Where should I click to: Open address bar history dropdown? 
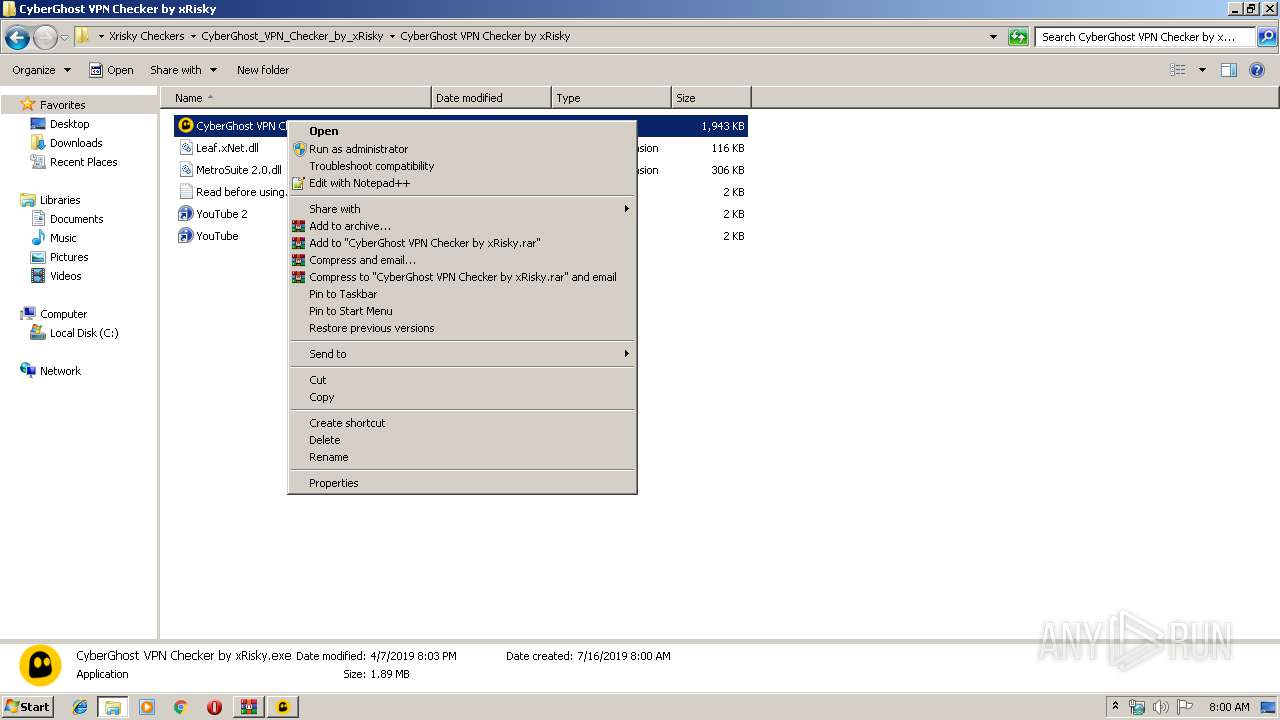pyautogui.click(x=993, y=37)
